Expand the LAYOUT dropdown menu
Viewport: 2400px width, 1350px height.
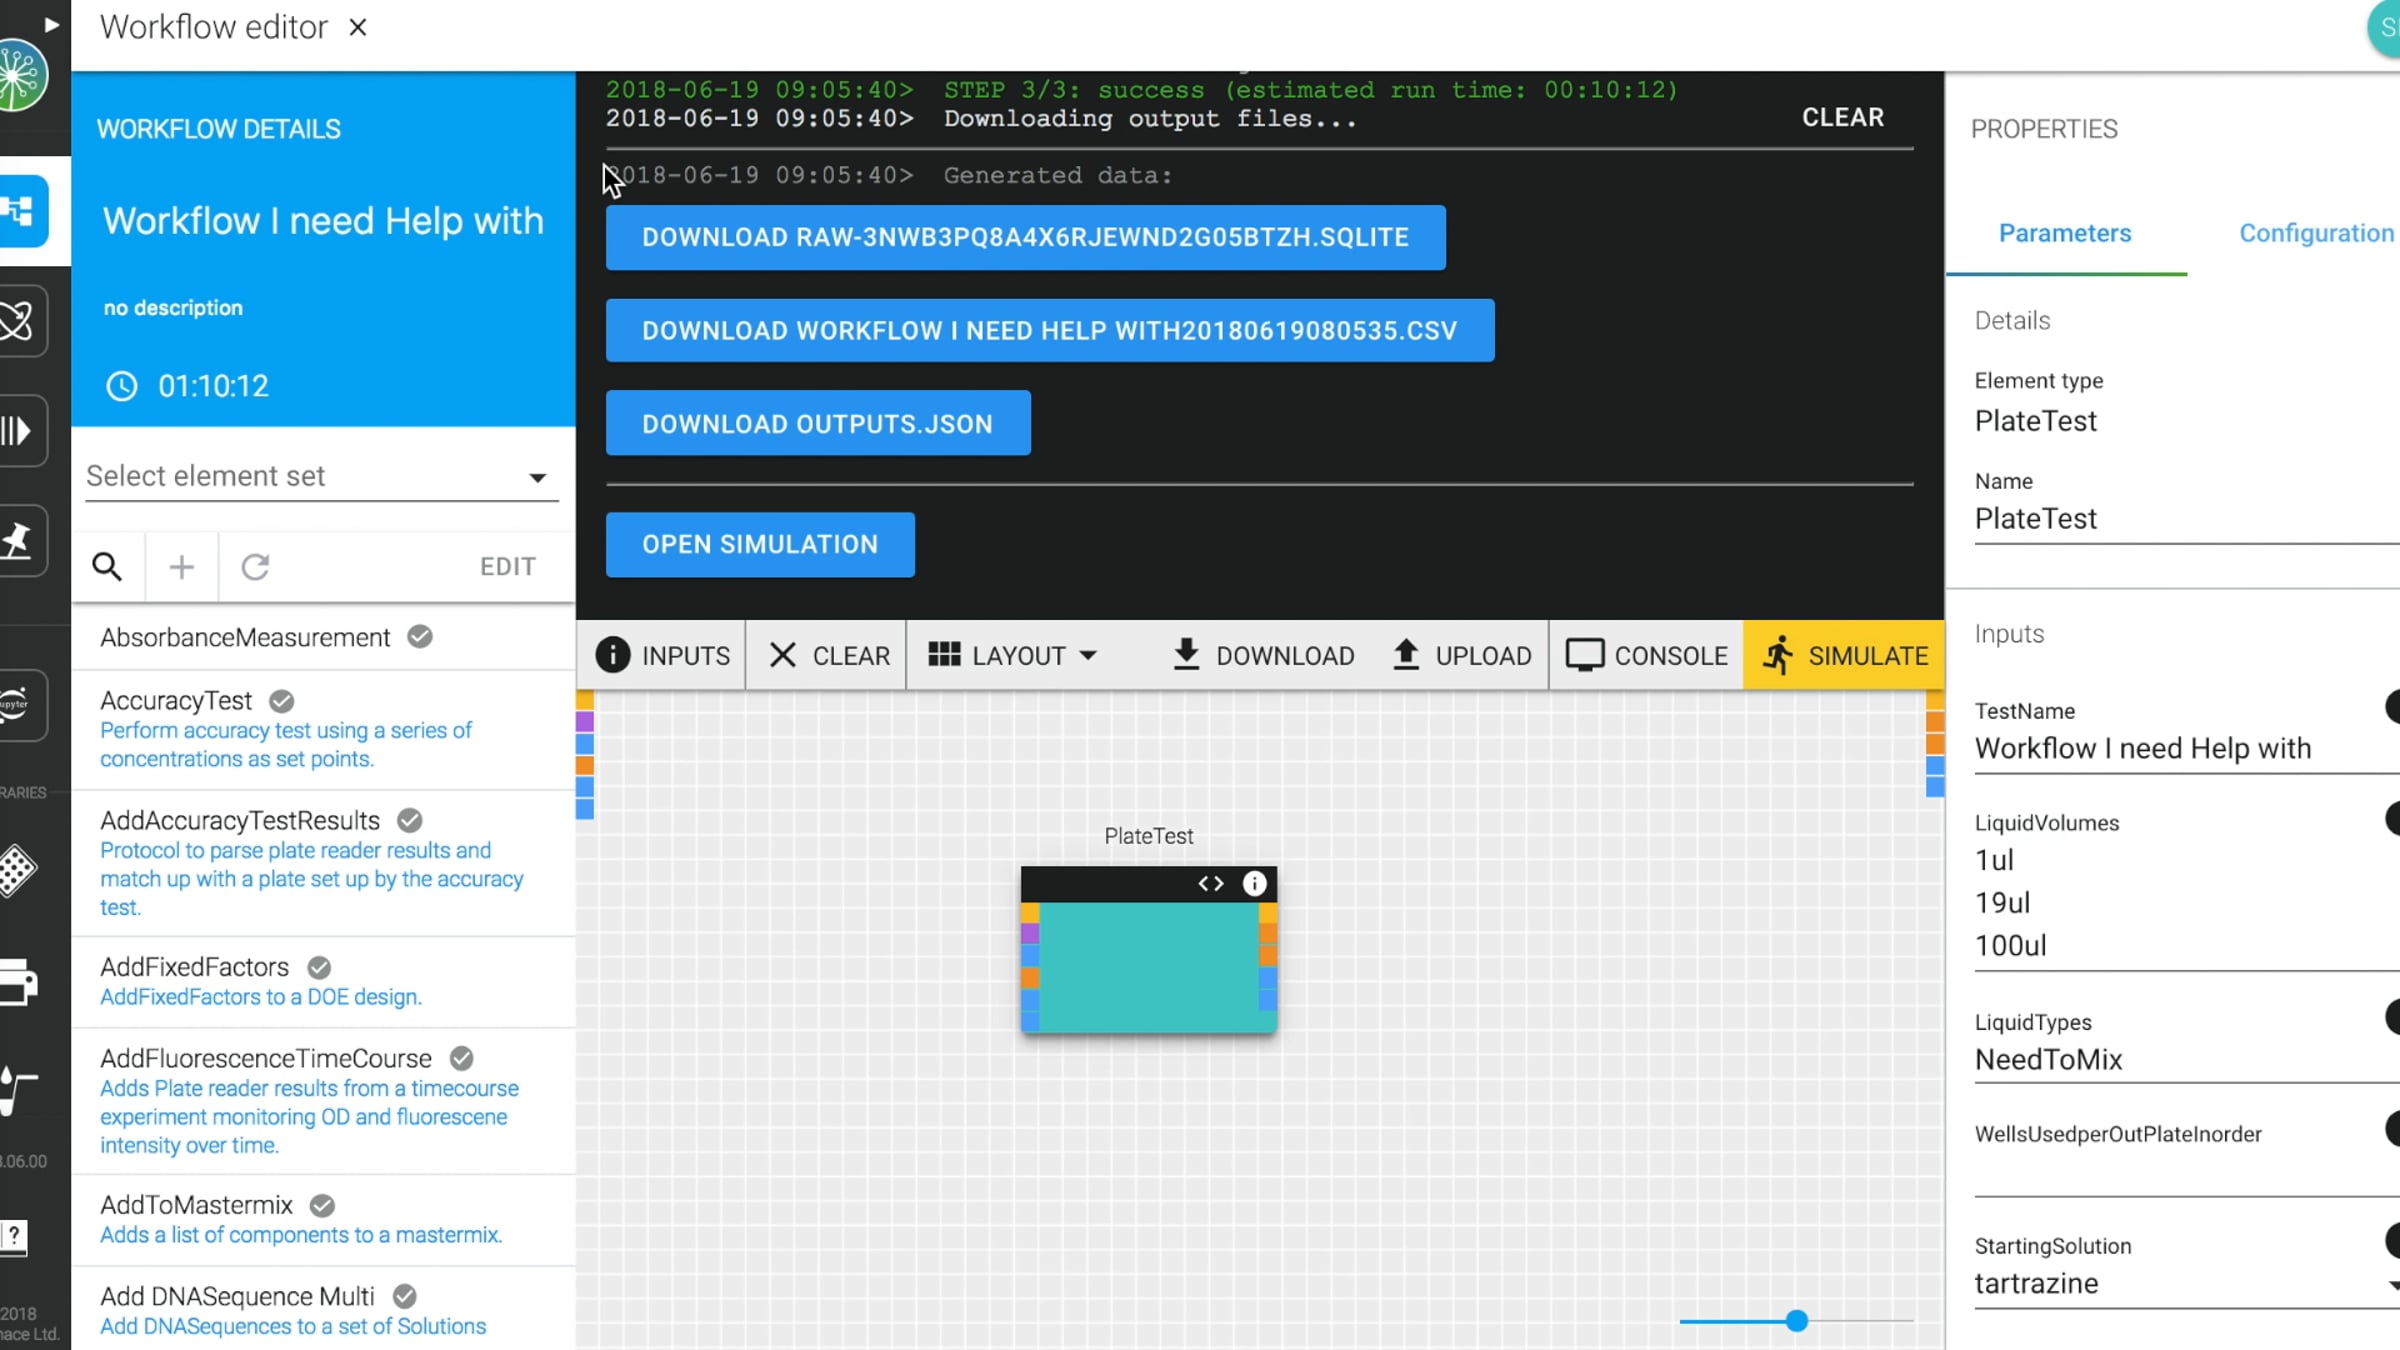click(1014, 656)
